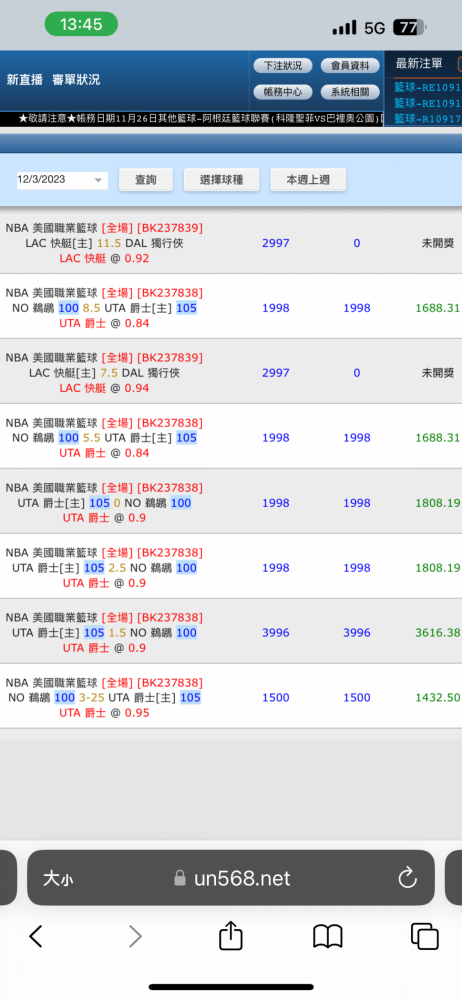462x1000 pixels.
Task: Open the 系統相關 menu item
Action: (350, 92)
